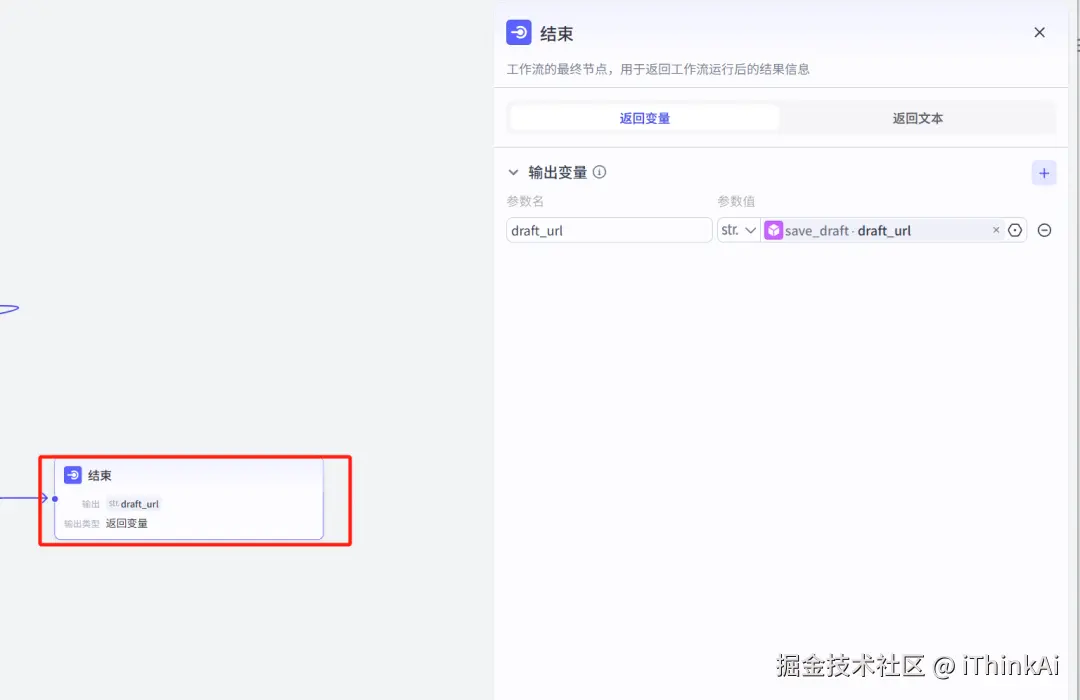Screen dimensions: 1080x700
Task: Click the End node icon in the panel header
Action: pyautogui.click(x=517, y=33)
